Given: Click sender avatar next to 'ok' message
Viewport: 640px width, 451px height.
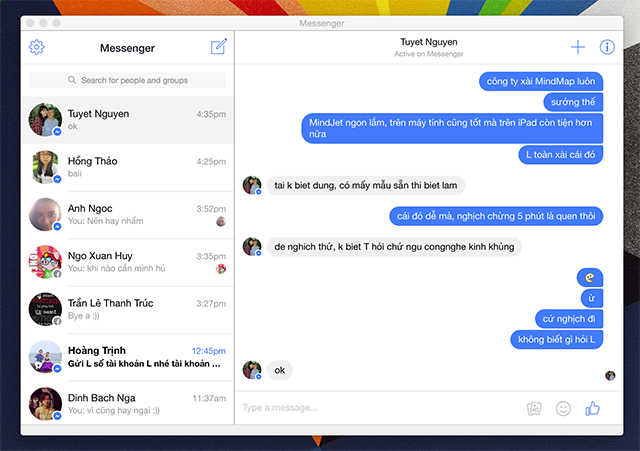Looking at the screenshot, I should pyautogui.click(x=252, y=370).
